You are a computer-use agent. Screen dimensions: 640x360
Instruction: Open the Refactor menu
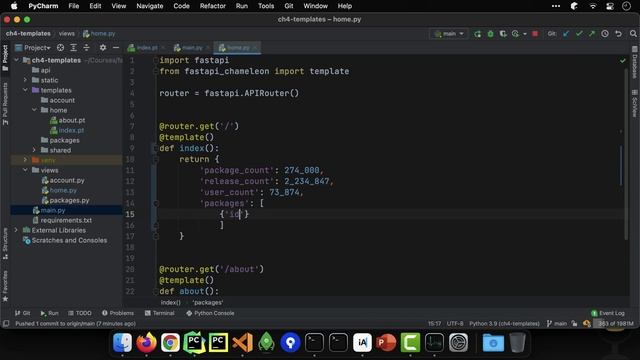[212, 6]
